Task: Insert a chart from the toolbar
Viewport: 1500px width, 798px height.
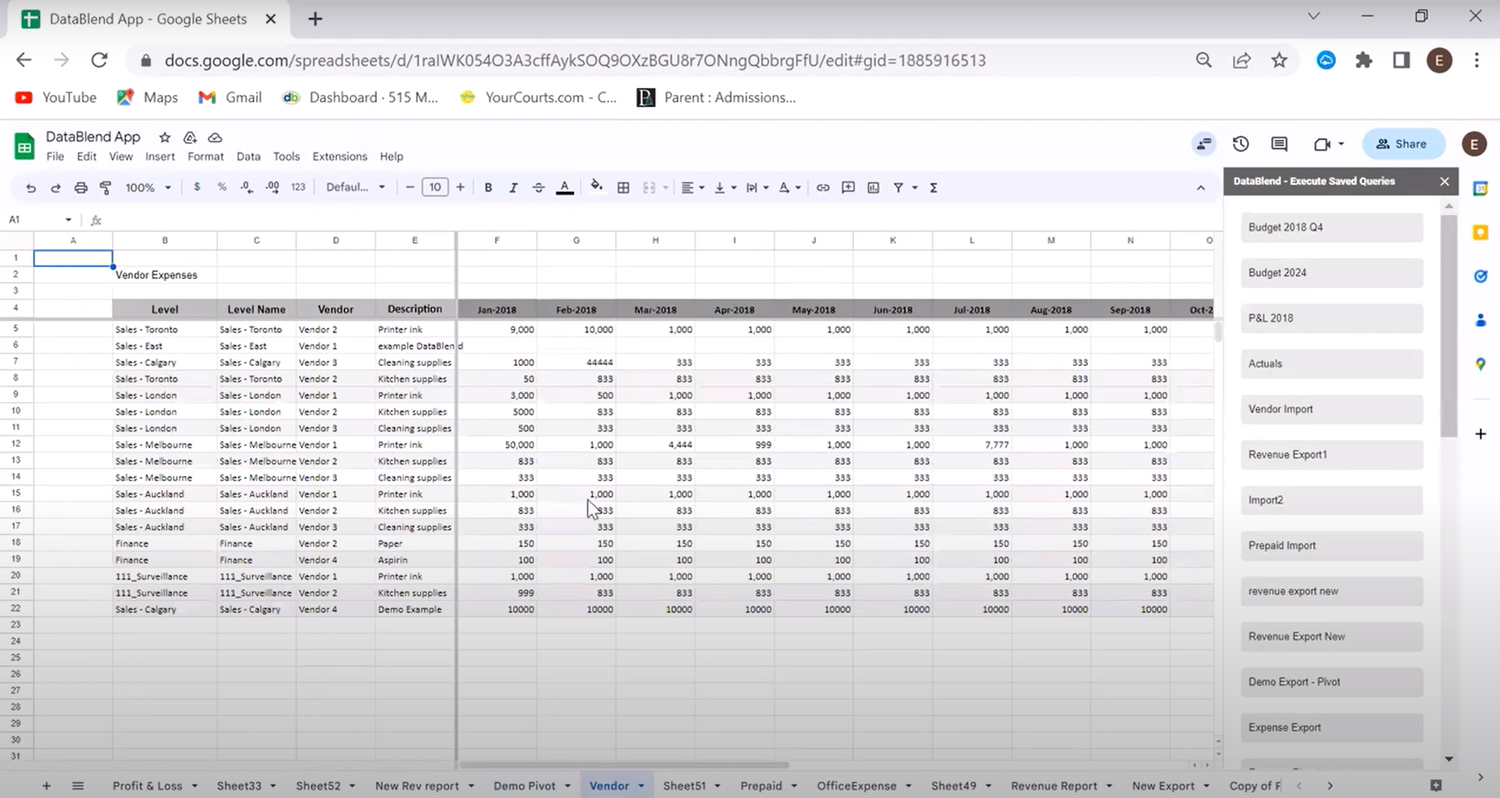Action: tap(873, 187)
